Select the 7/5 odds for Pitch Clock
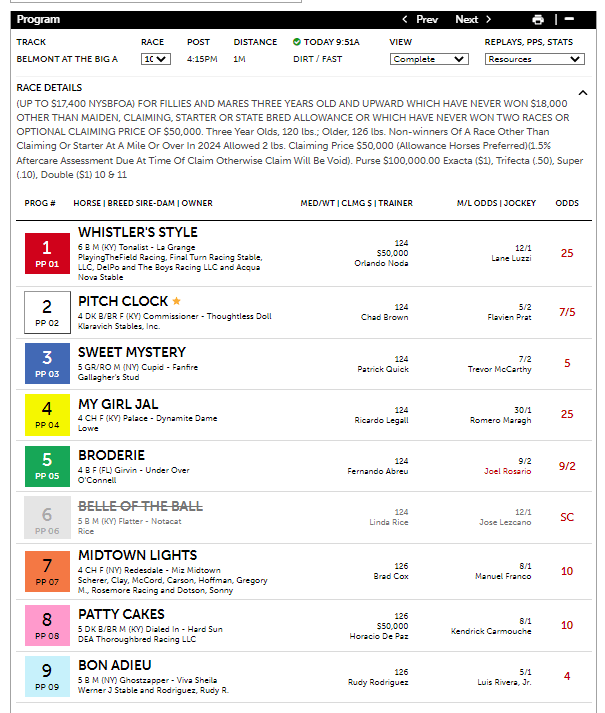This screenshot has height=713, width=605. pyautogui.click(x=567, y=312)
